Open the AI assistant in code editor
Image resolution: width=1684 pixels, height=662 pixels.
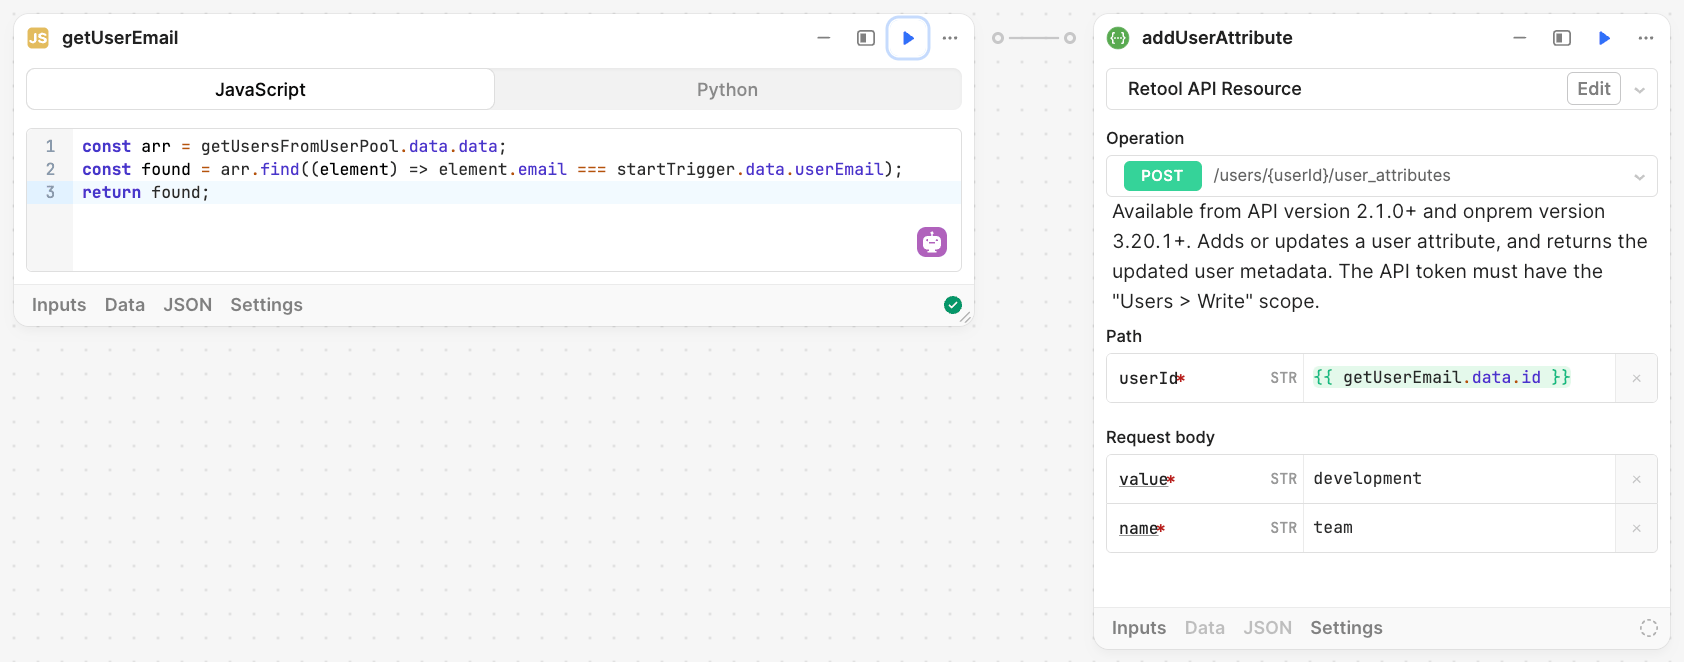[932, 242]
